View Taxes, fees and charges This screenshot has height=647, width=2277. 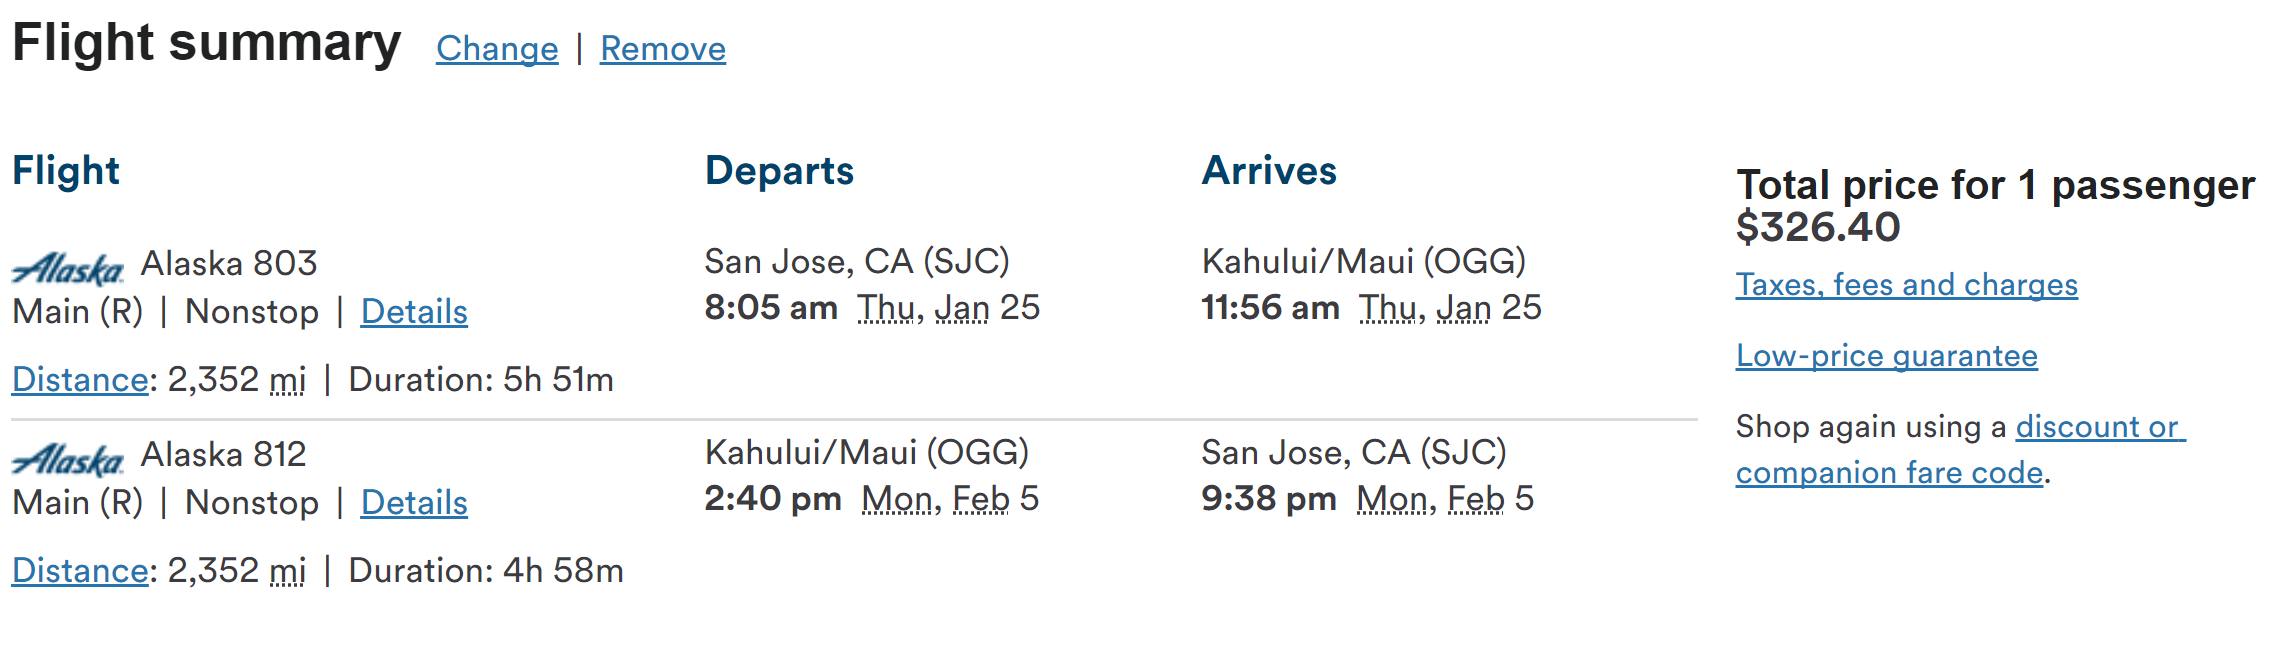click(1906, 285)
